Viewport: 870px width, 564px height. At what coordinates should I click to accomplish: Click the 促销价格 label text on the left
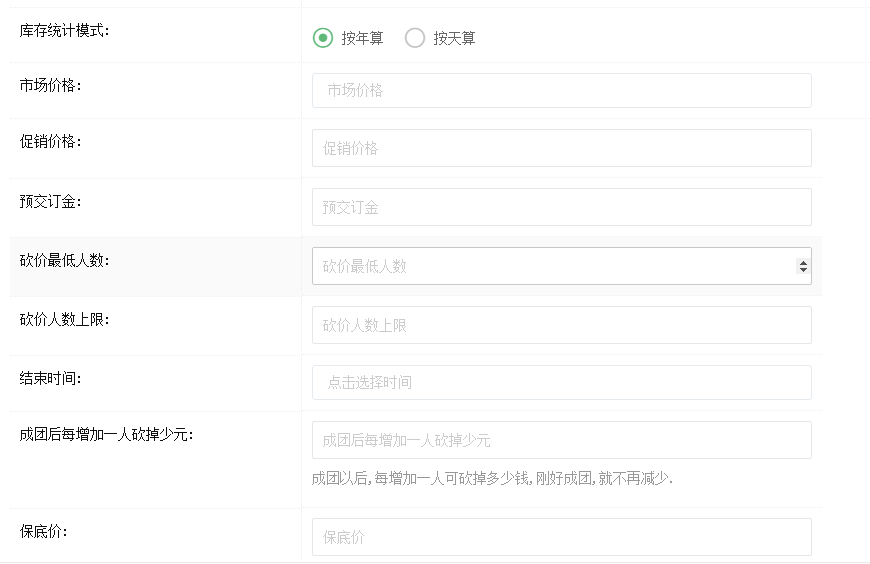pyautogui.click(x=50, y=141)
